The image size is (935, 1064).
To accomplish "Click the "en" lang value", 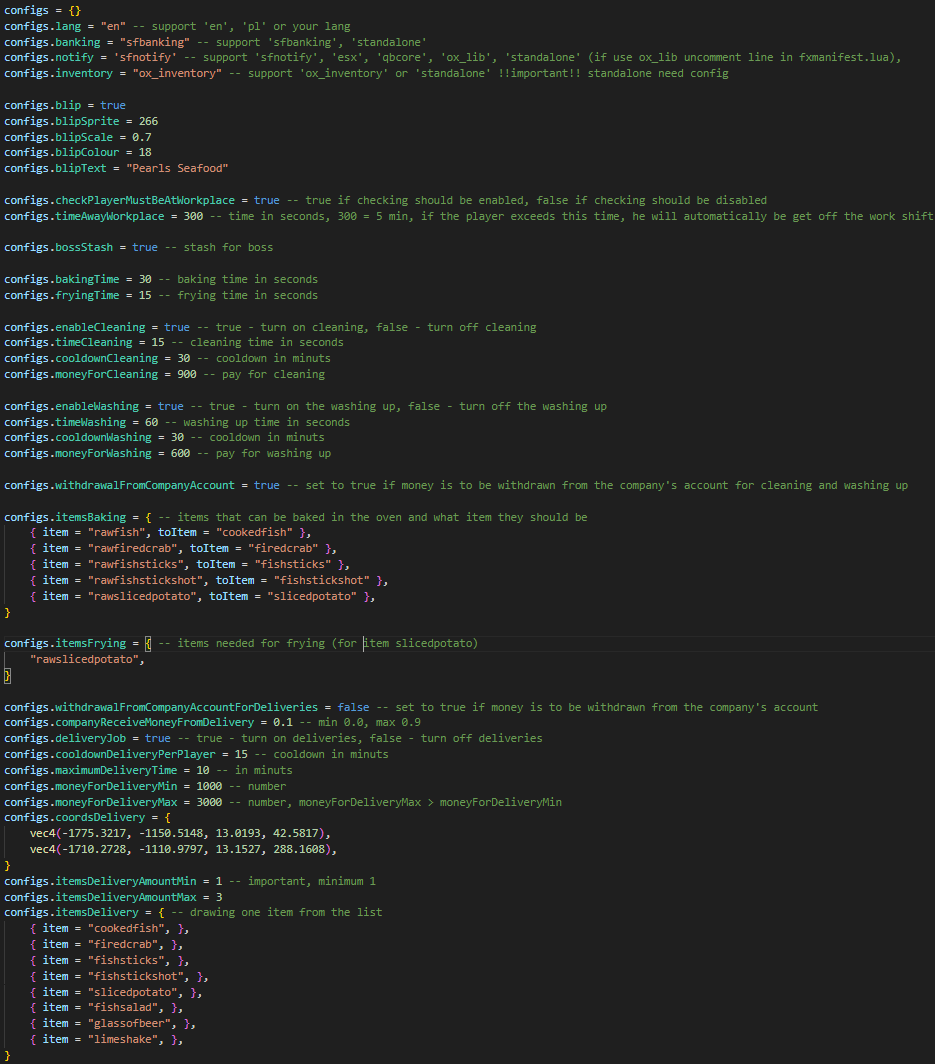I will click(x=113, y=25).
